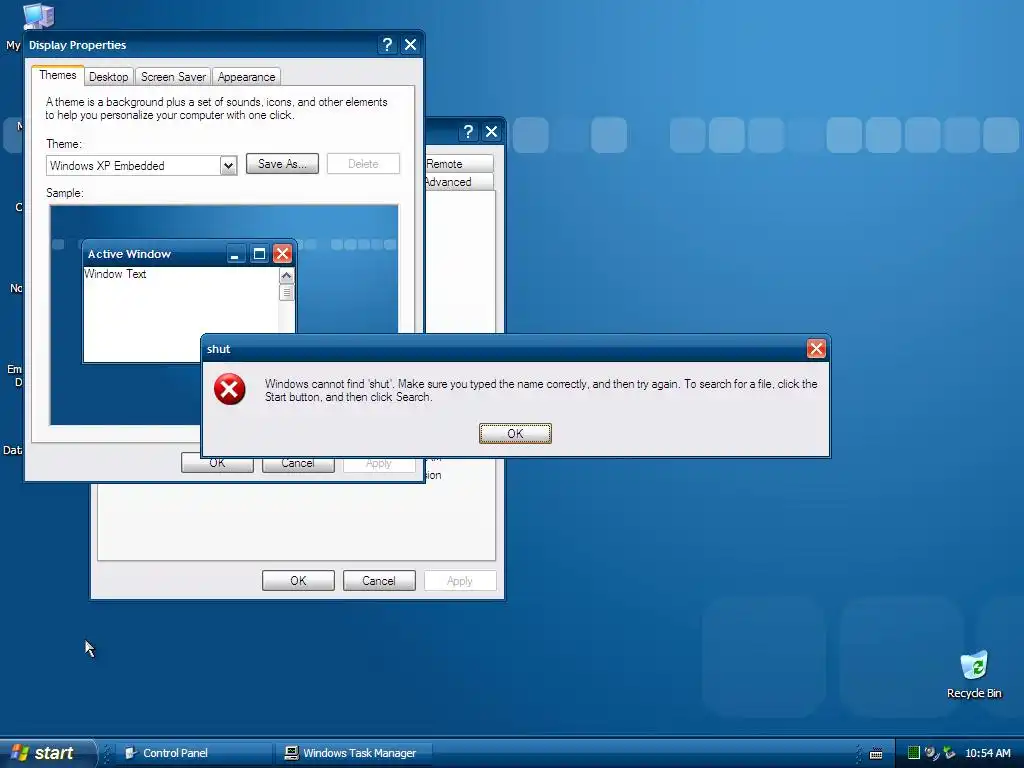Dismiss the 'shut' error with OK
The height and width of the screenshot is (768, 1024).
515,433
